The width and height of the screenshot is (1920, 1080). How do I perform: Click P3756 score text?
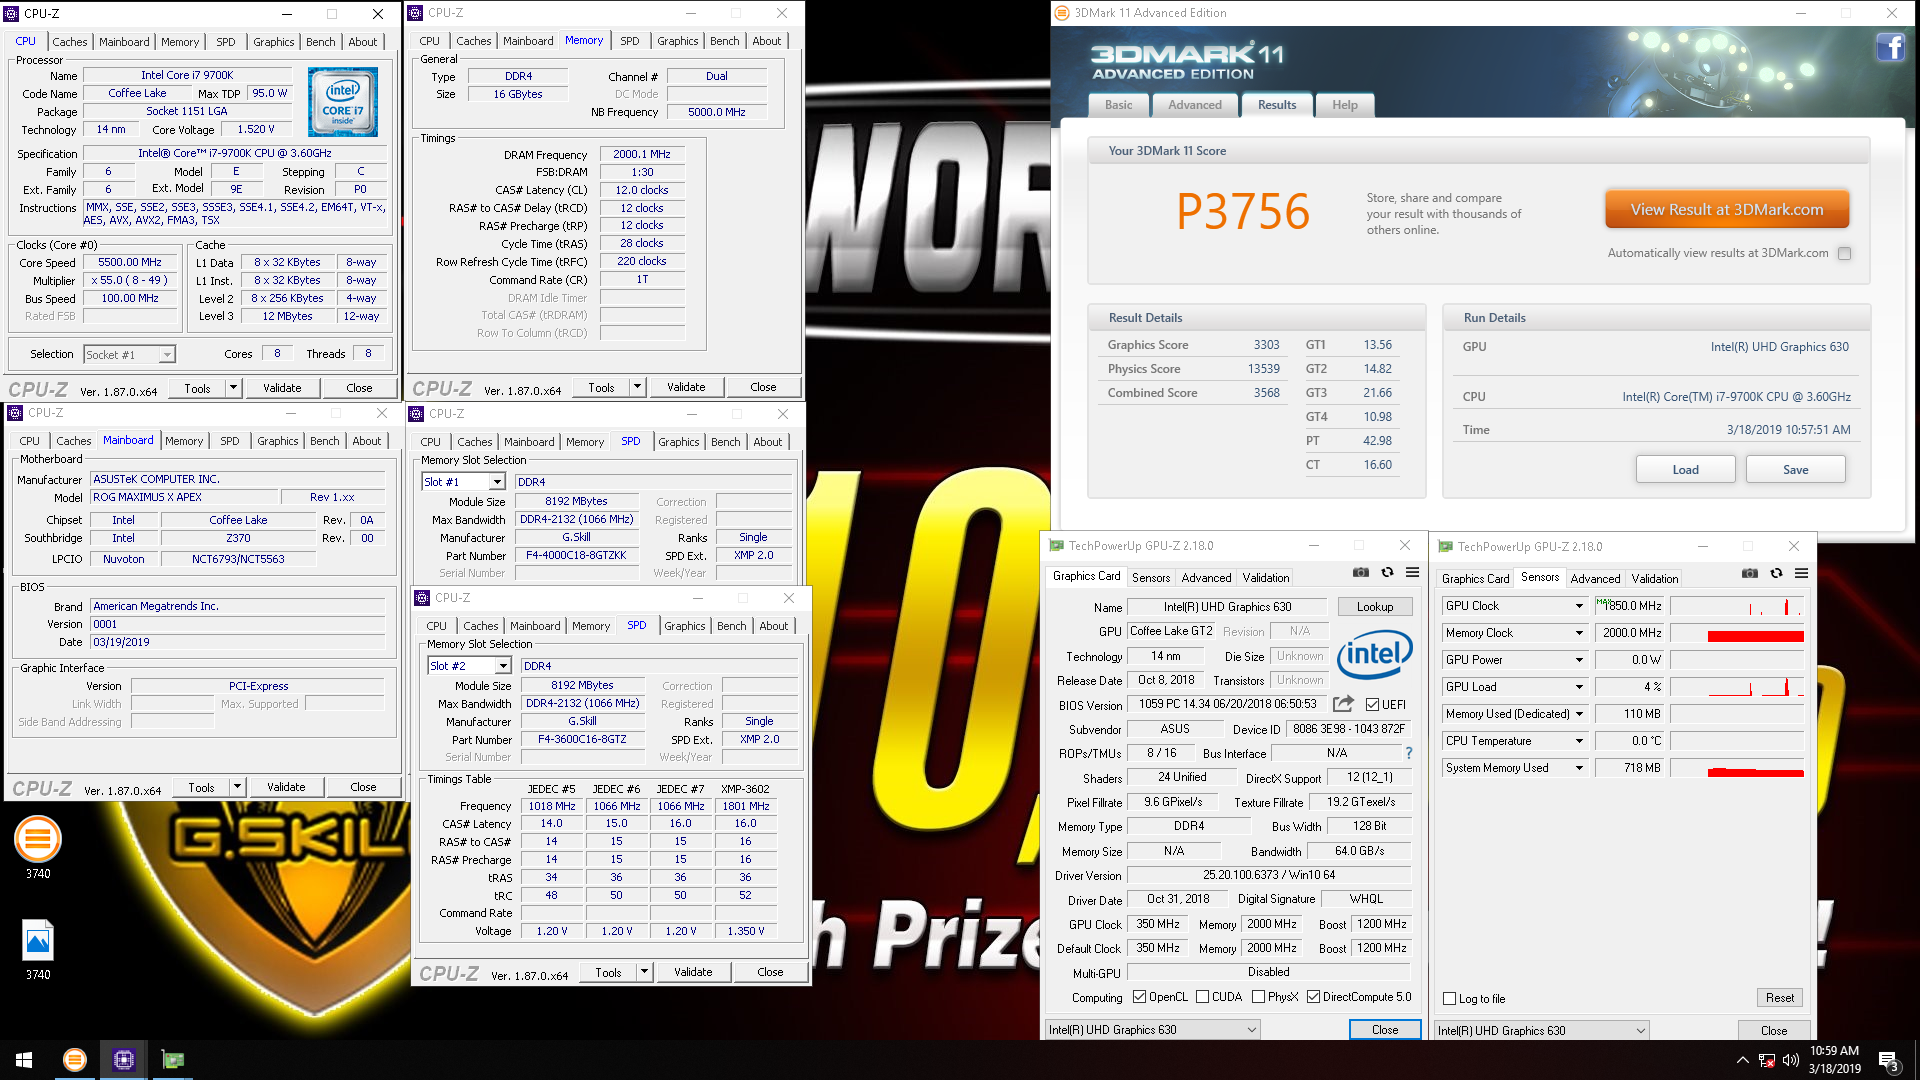1243,212
